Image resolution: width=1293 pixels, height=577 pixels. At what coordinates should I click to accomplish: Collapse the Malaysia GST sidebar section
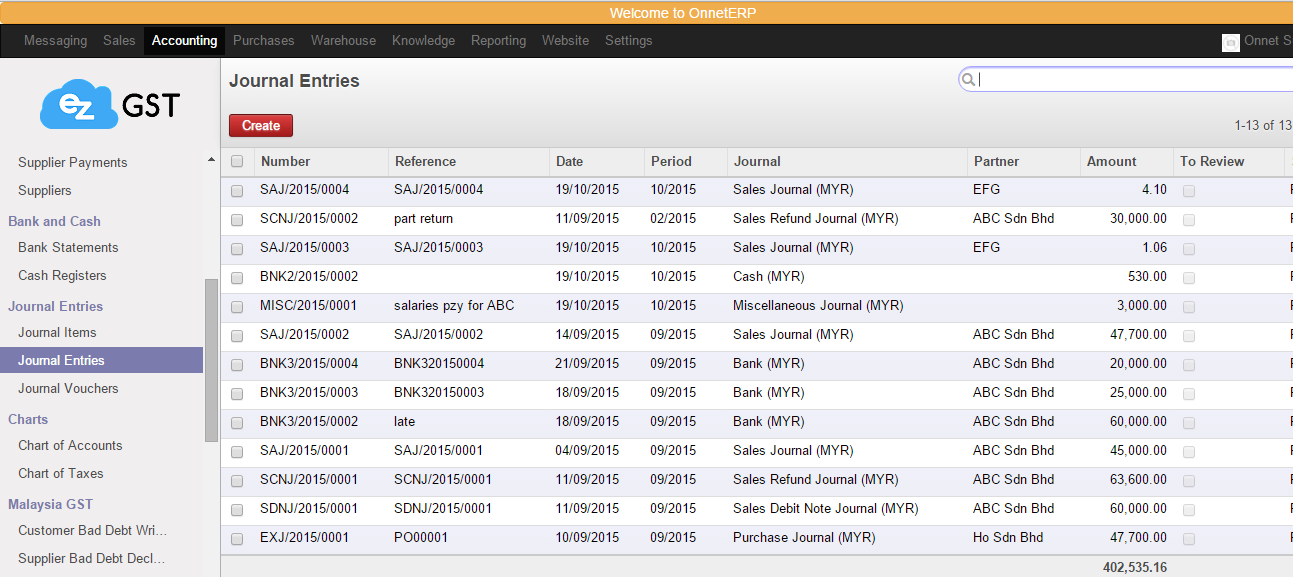(x=52, y=504)
